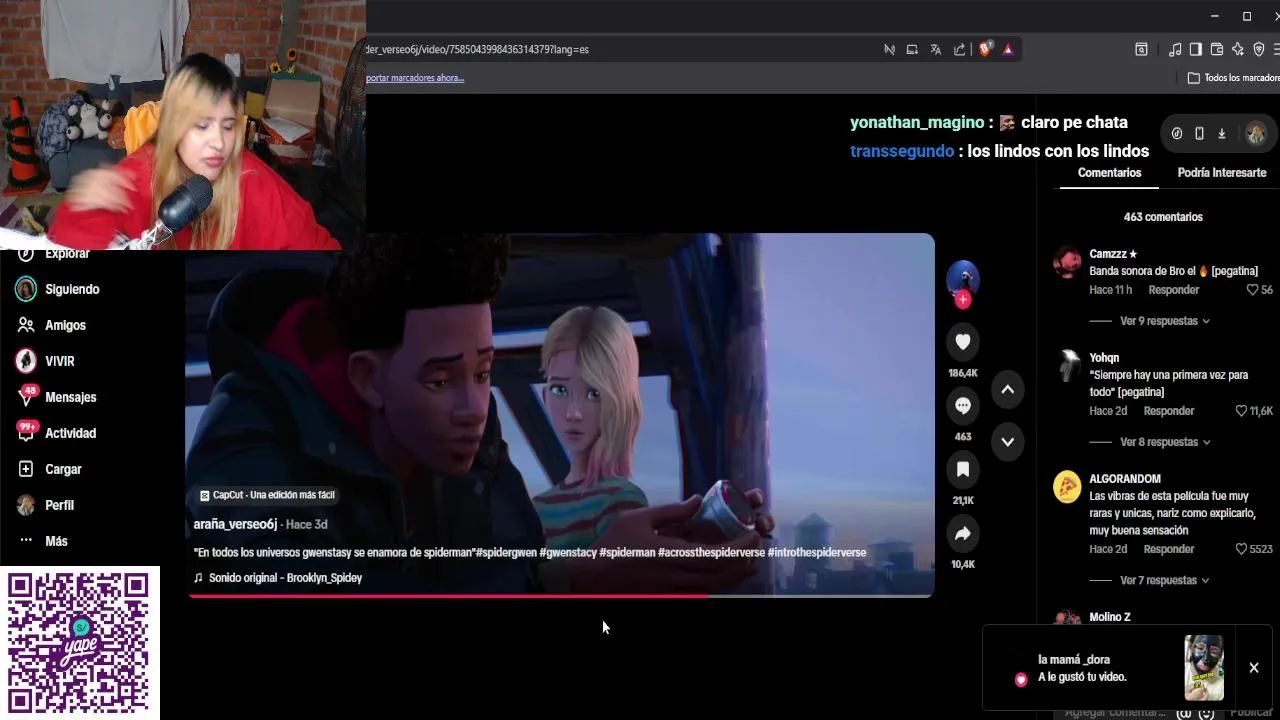The image size is (1280, 720).
Task: Dismiss the la mamá _dora like notification
Action: coord(1253,668)
